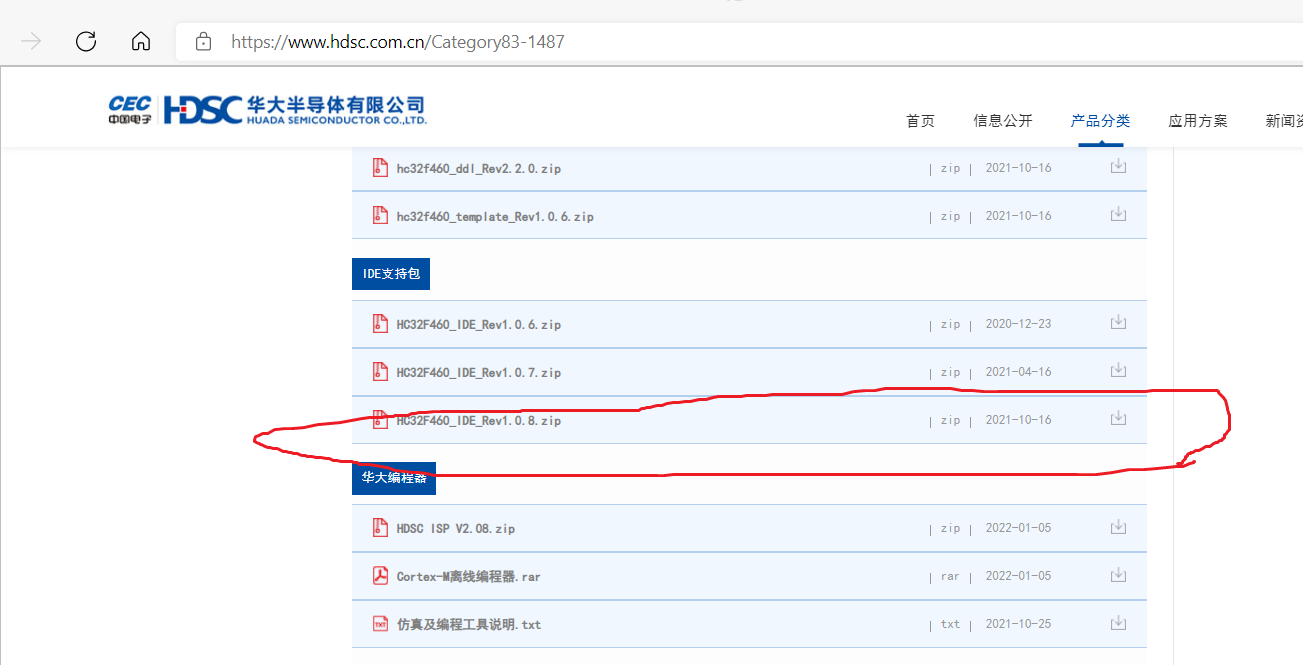This screenshot has width=1303, height=665.
Task: Open 应用方案 menu item
Action: pos(1198,121)
